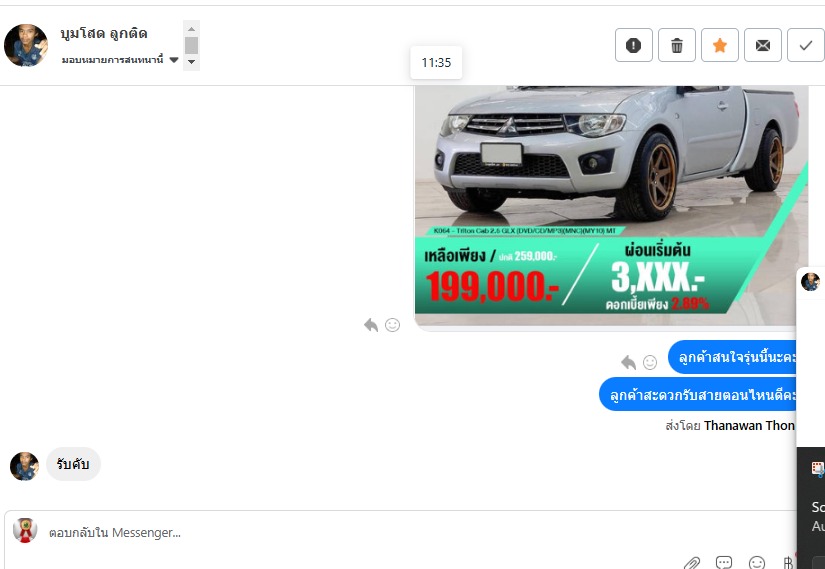Image resolution: width=825 pixels, height=569 pixels.
Task: Reply to ลูกค้าสนใจรุ่นนี้ message via arrow
Action: 628,362
